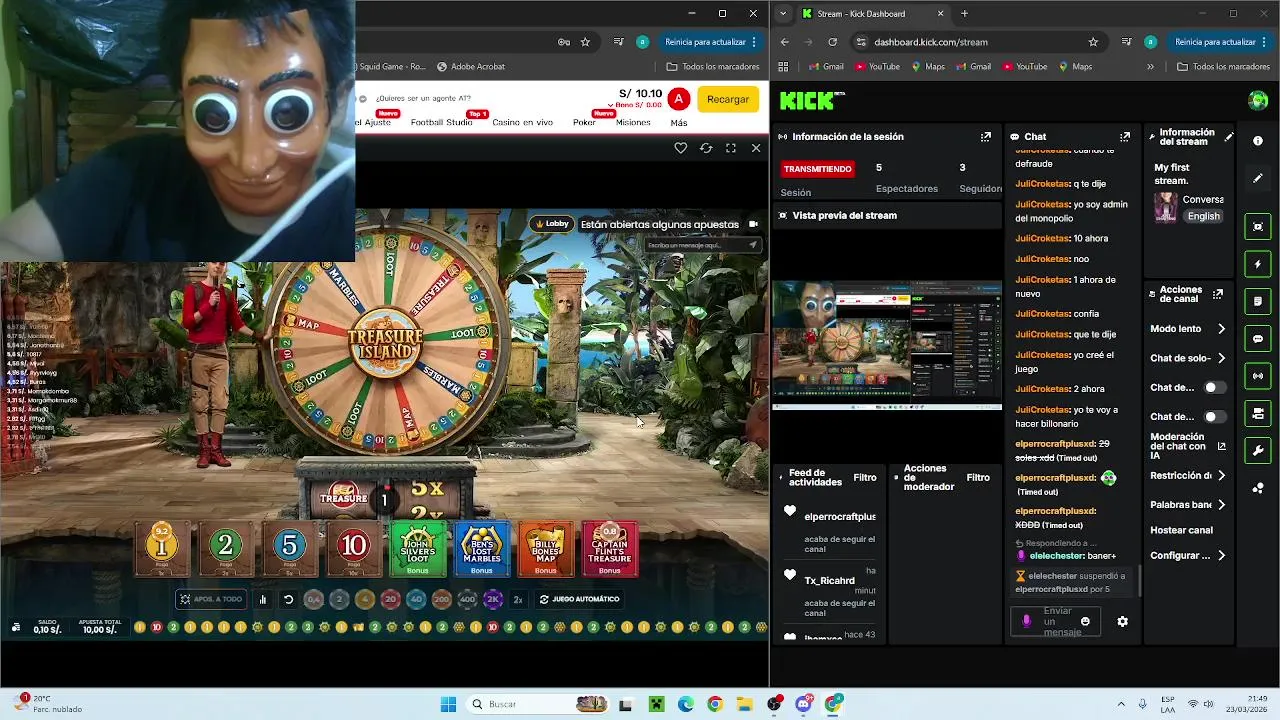
Task: Open the Más menu
Action: point(679,123)
